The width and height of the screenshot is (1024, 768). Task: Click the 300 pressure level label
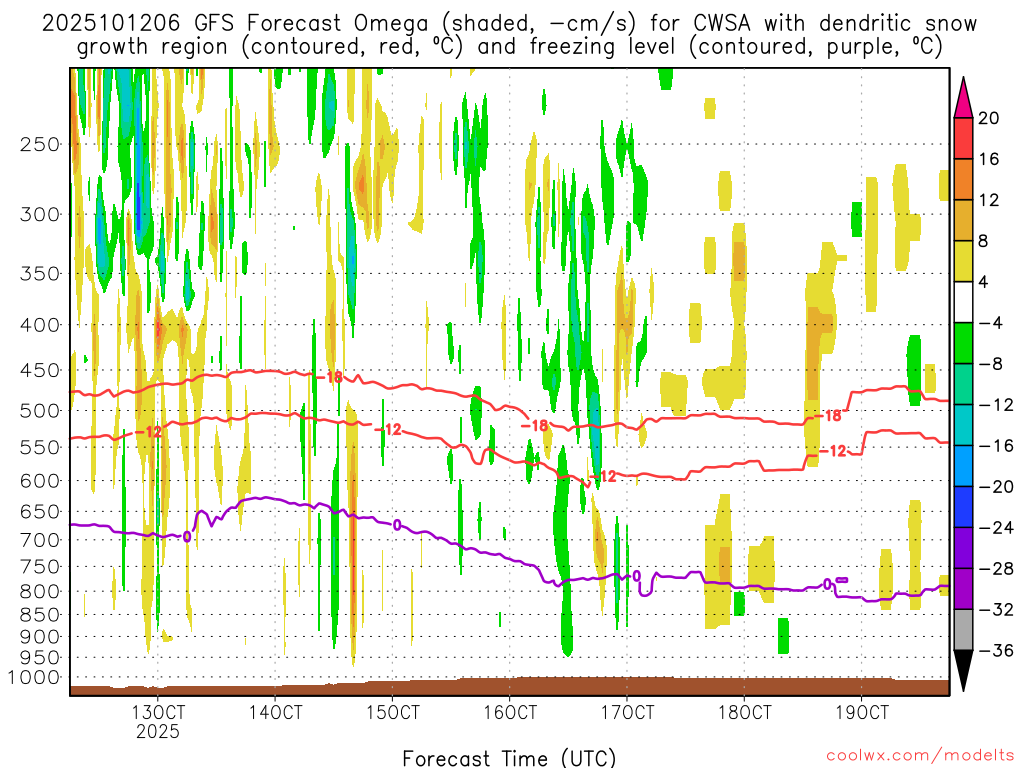40,214
